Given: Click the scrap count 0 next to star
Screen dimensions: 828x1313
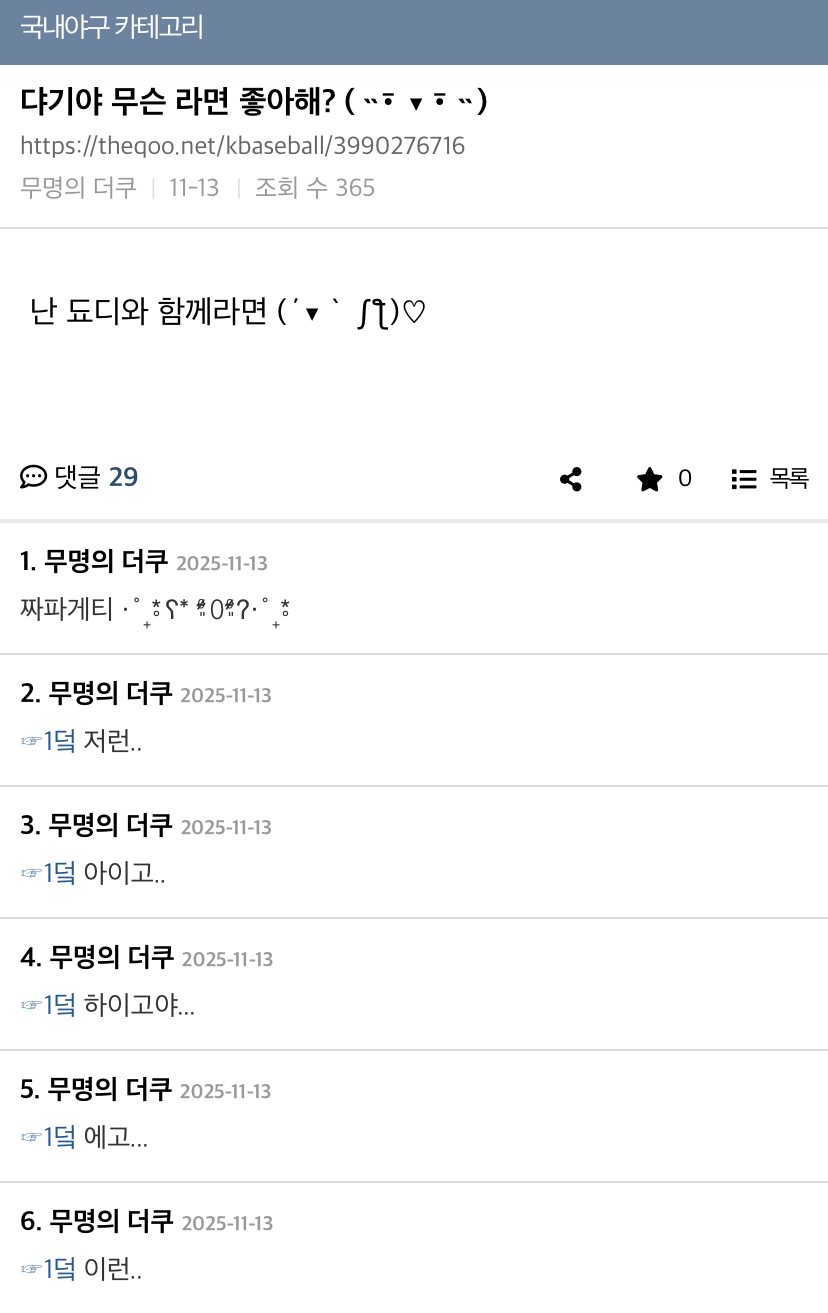Looking at the screenshot, I should click(x=684, y=479).
